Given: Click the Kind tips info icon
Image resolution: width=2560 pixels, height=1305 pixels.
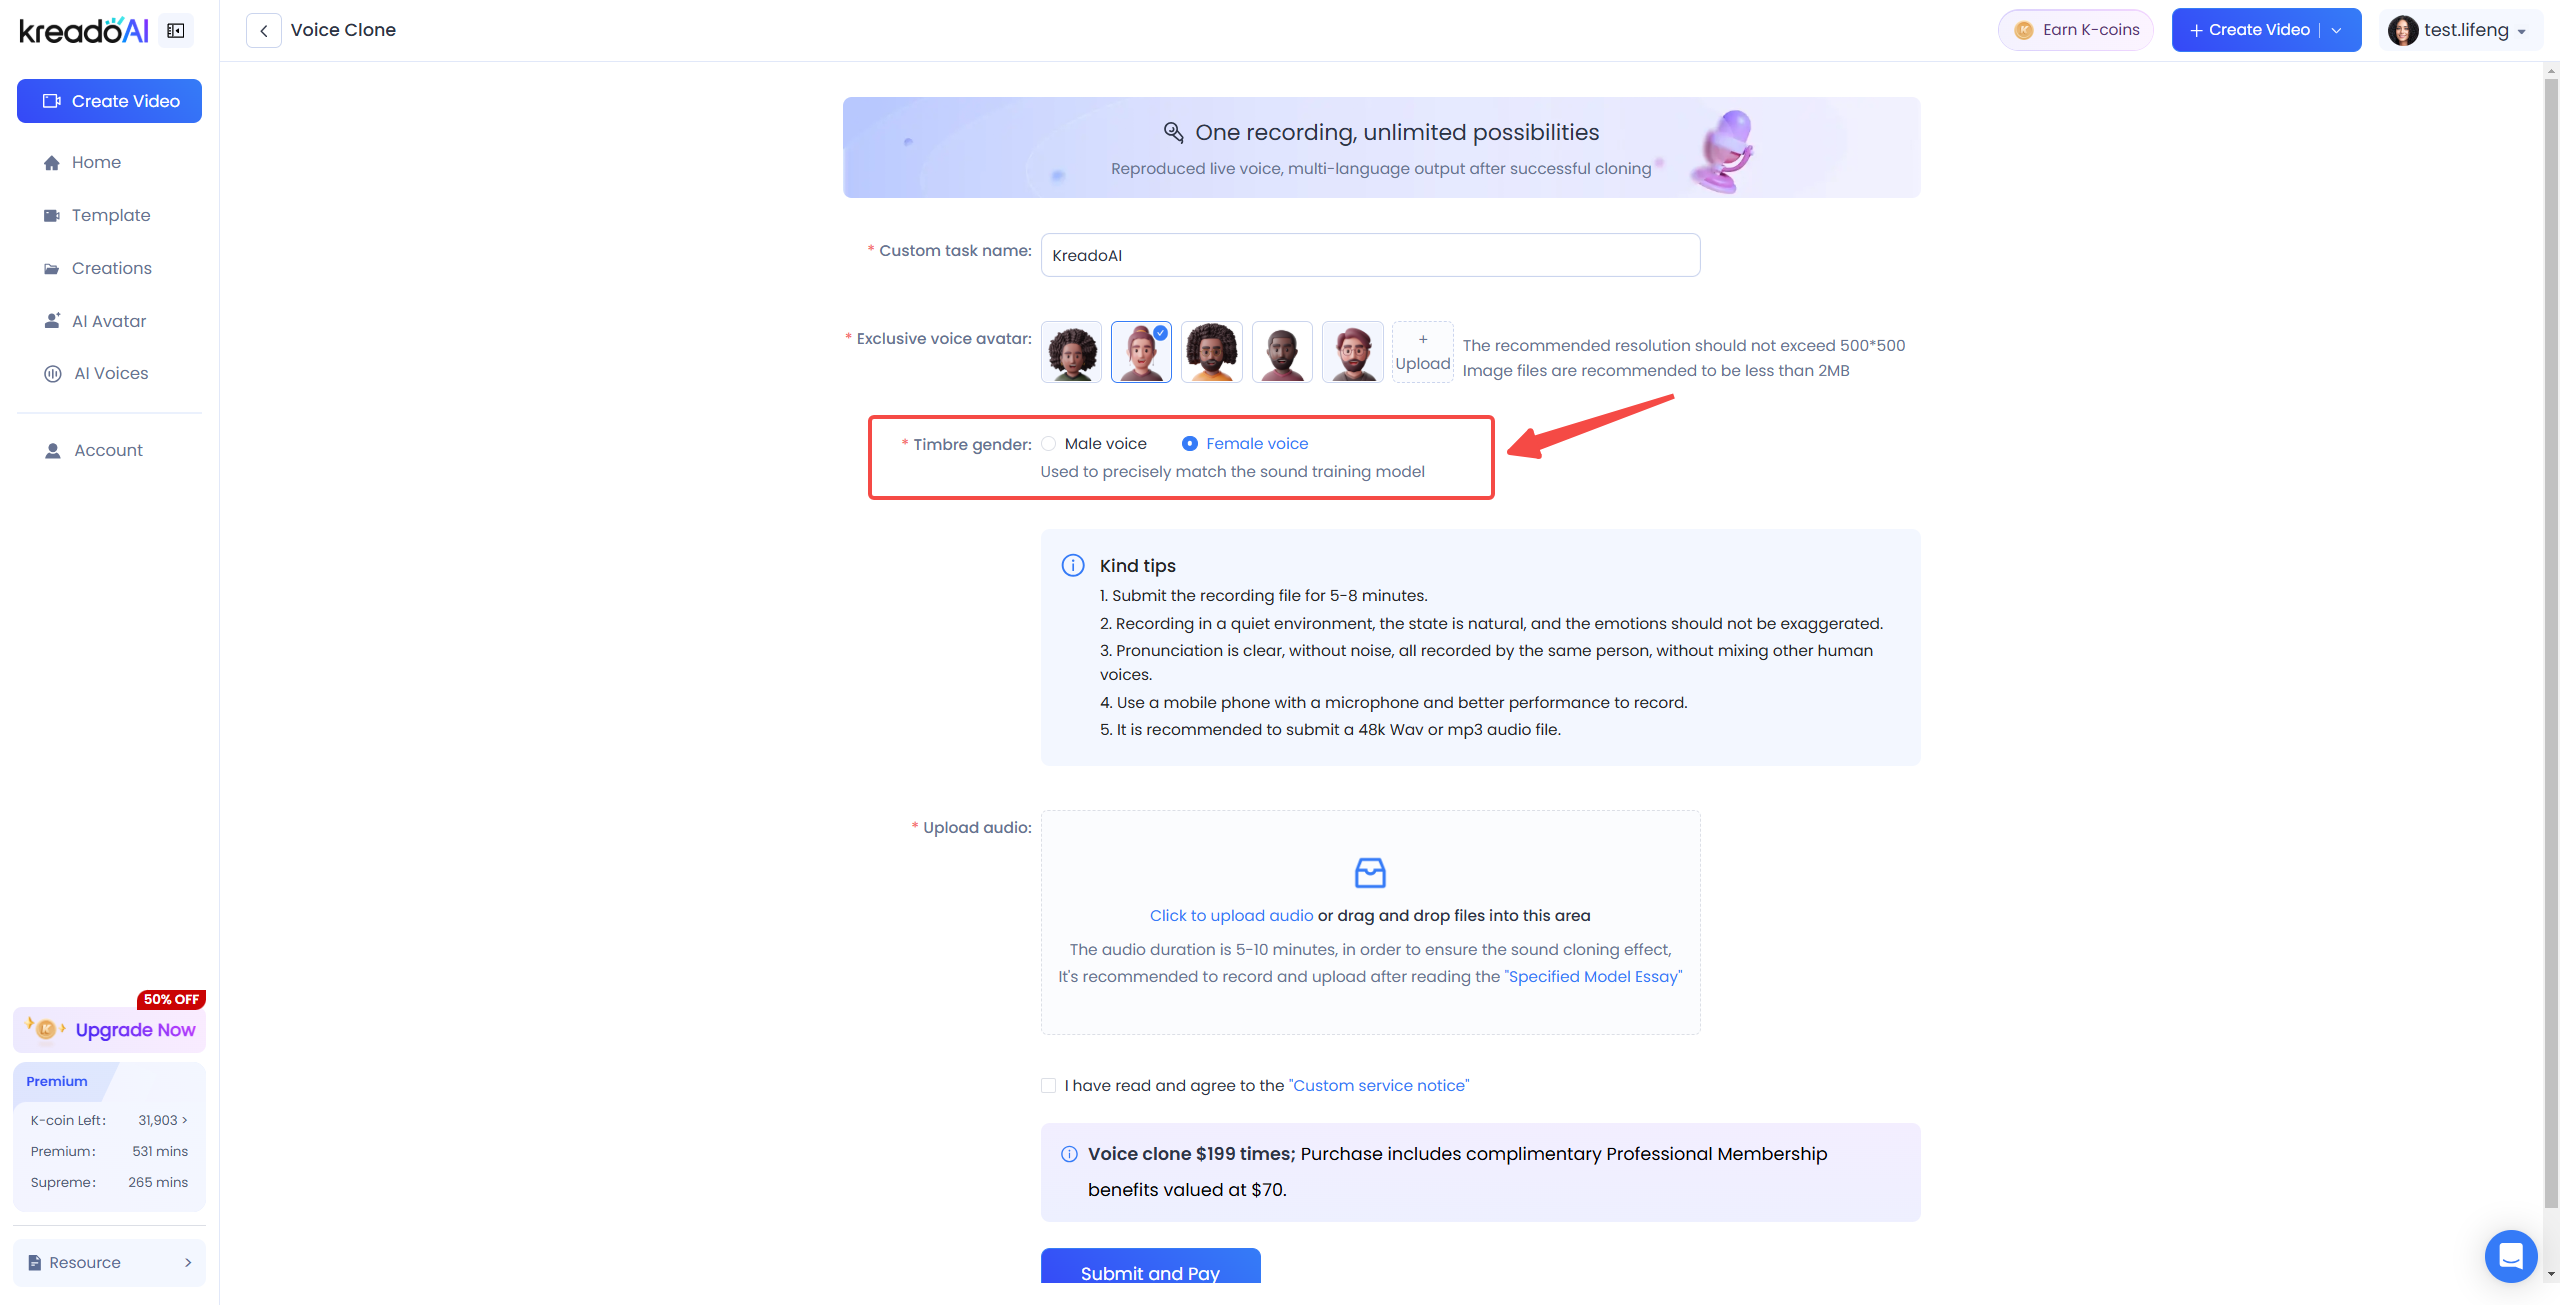Looking at the screenshot, I should coord(1072,566).
